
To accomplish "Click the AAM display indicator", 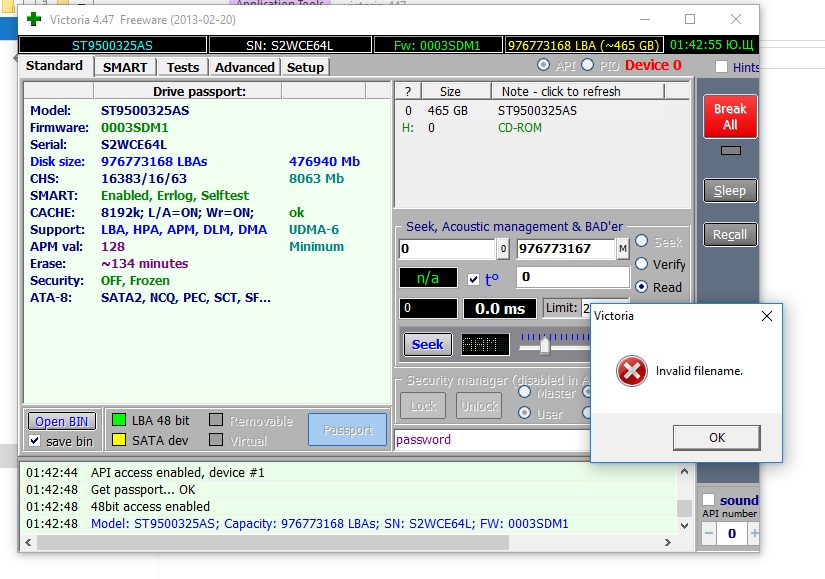I will pos(485,345).
